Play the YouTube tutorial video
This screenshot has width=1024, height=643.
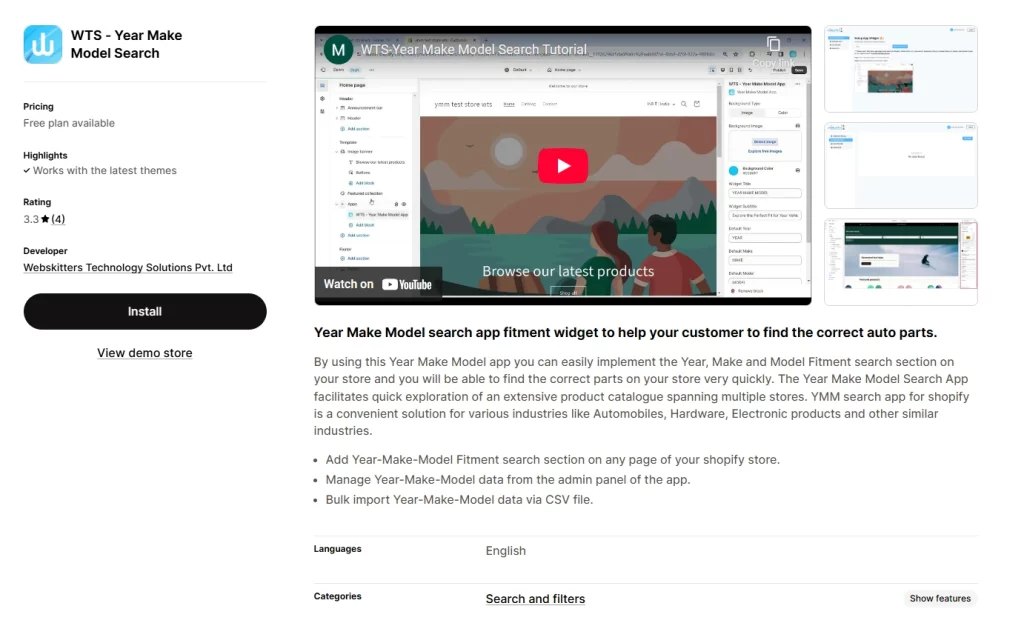tap(563, 166)
